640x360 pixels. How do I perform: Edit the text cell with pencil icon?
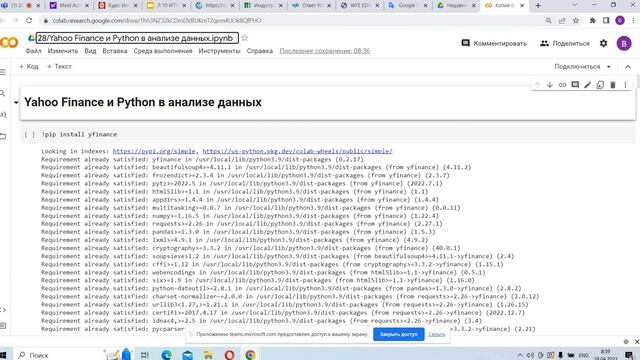(x=587, y=85)
